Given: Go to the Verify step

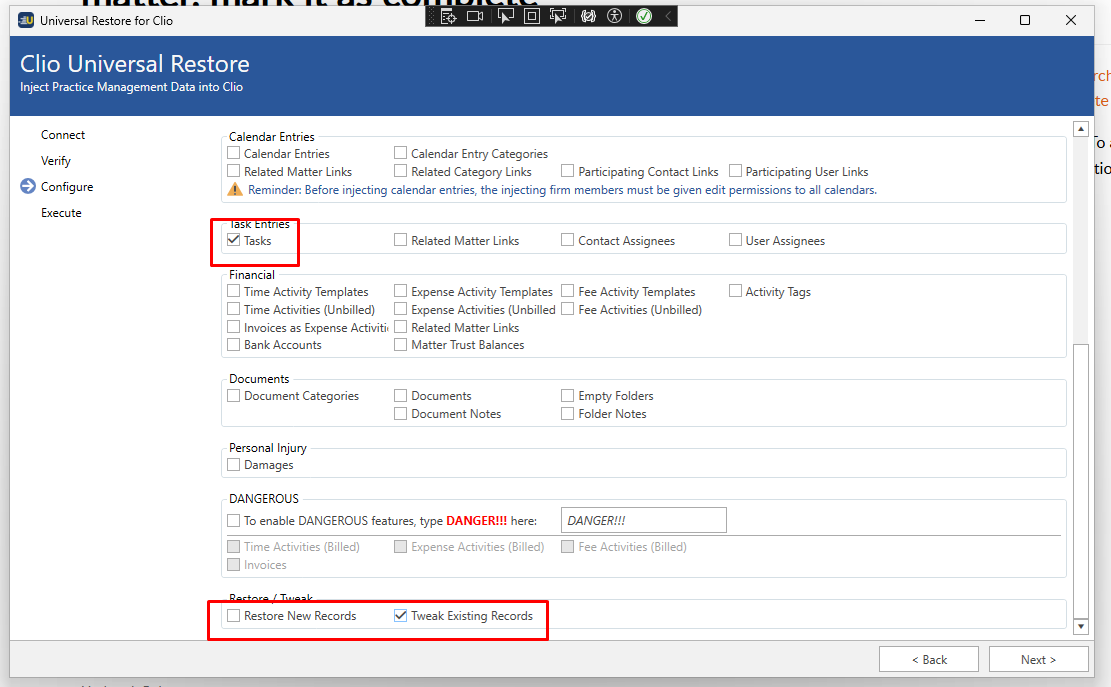Looking at the screenshot, I should tap(56, 161).
